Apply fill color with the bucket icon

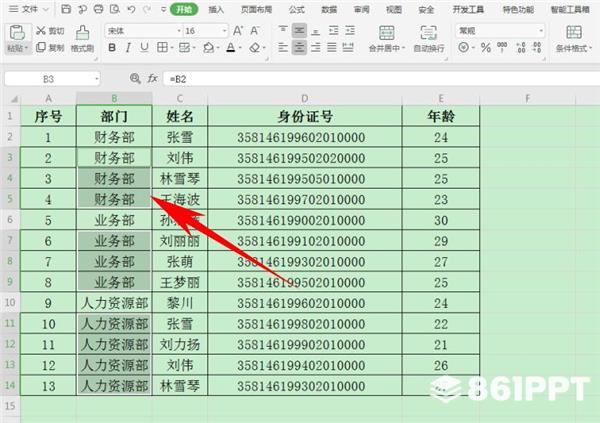click(x=209, y=47)
